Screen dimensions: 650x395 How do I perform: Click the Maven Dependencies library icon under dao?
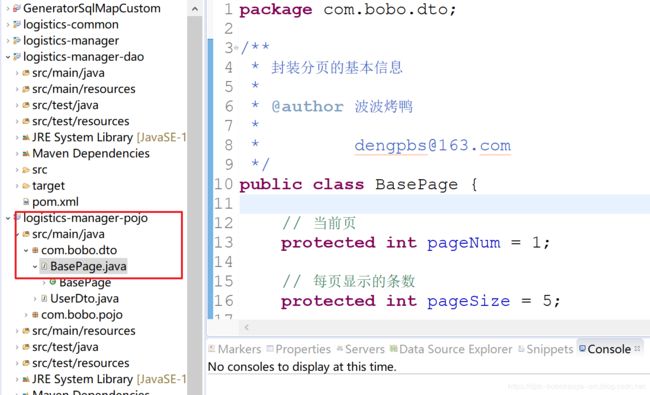point(26,154)
